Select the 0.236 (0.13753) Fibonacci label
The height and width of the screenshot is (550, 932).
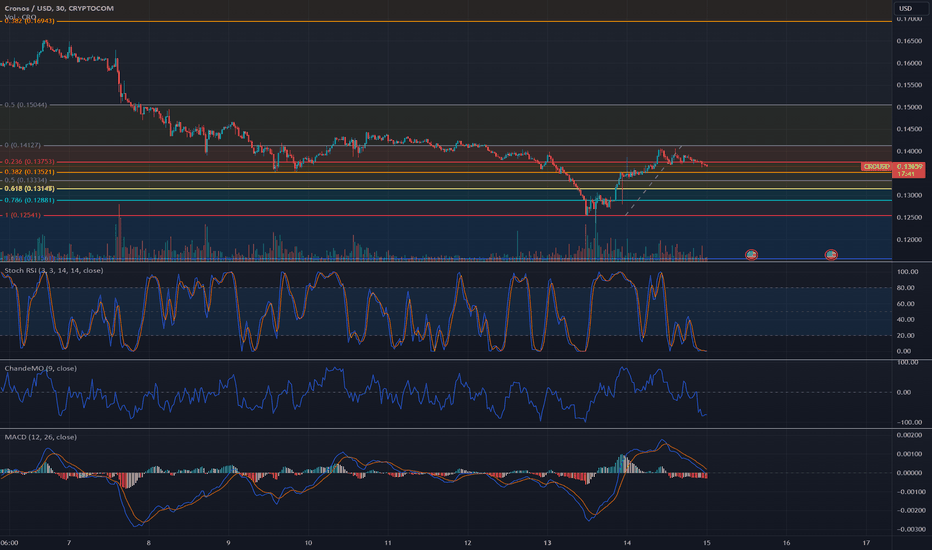[29, 162]
